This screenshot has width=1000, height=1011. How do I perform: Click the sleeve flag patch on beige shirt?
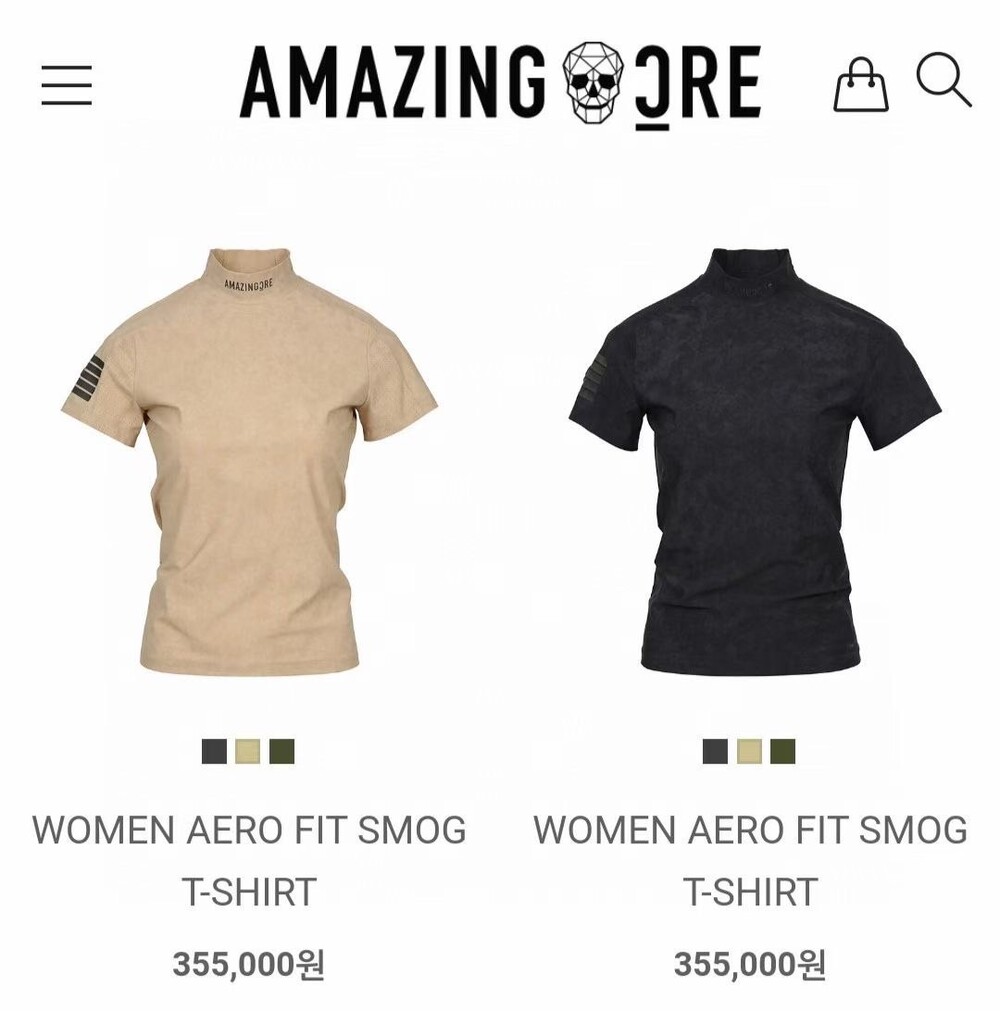(87, 377)
